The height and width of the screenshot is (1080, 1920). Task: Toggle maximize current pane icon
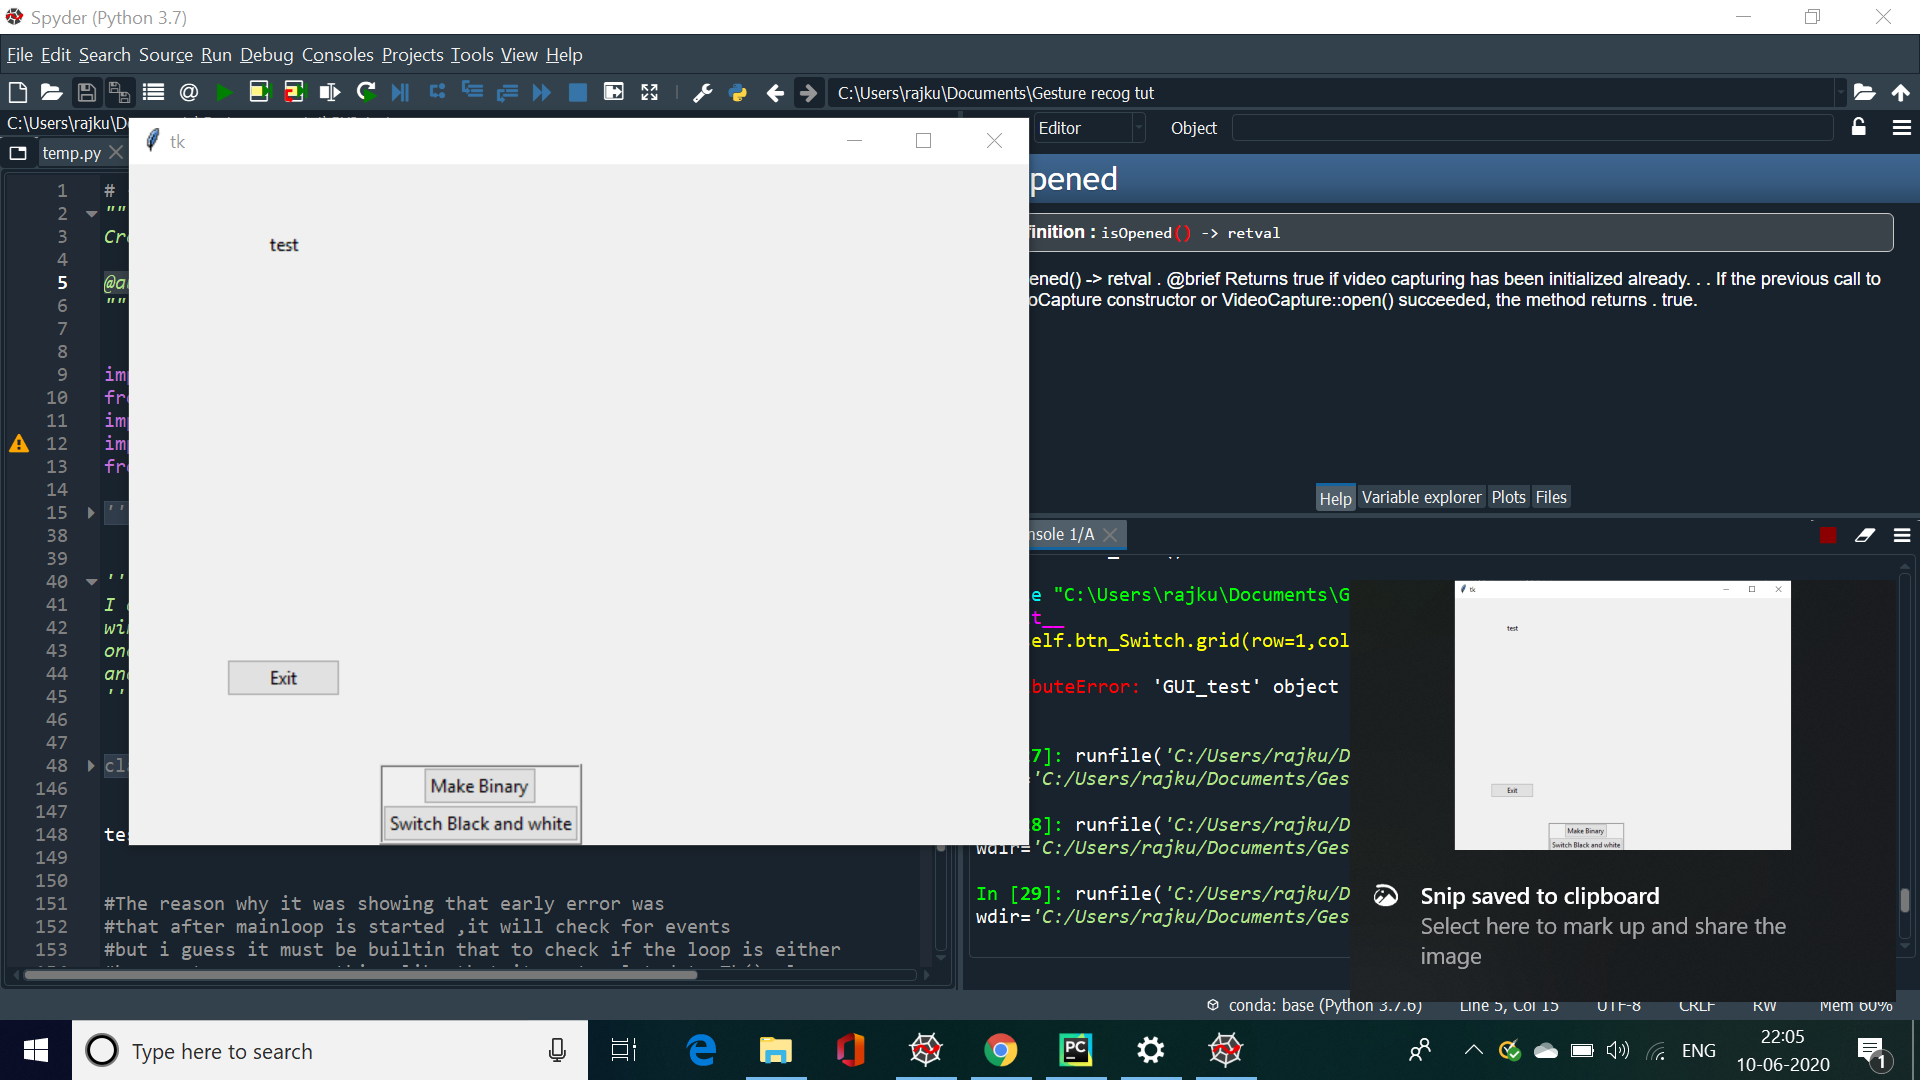(613, 93)
